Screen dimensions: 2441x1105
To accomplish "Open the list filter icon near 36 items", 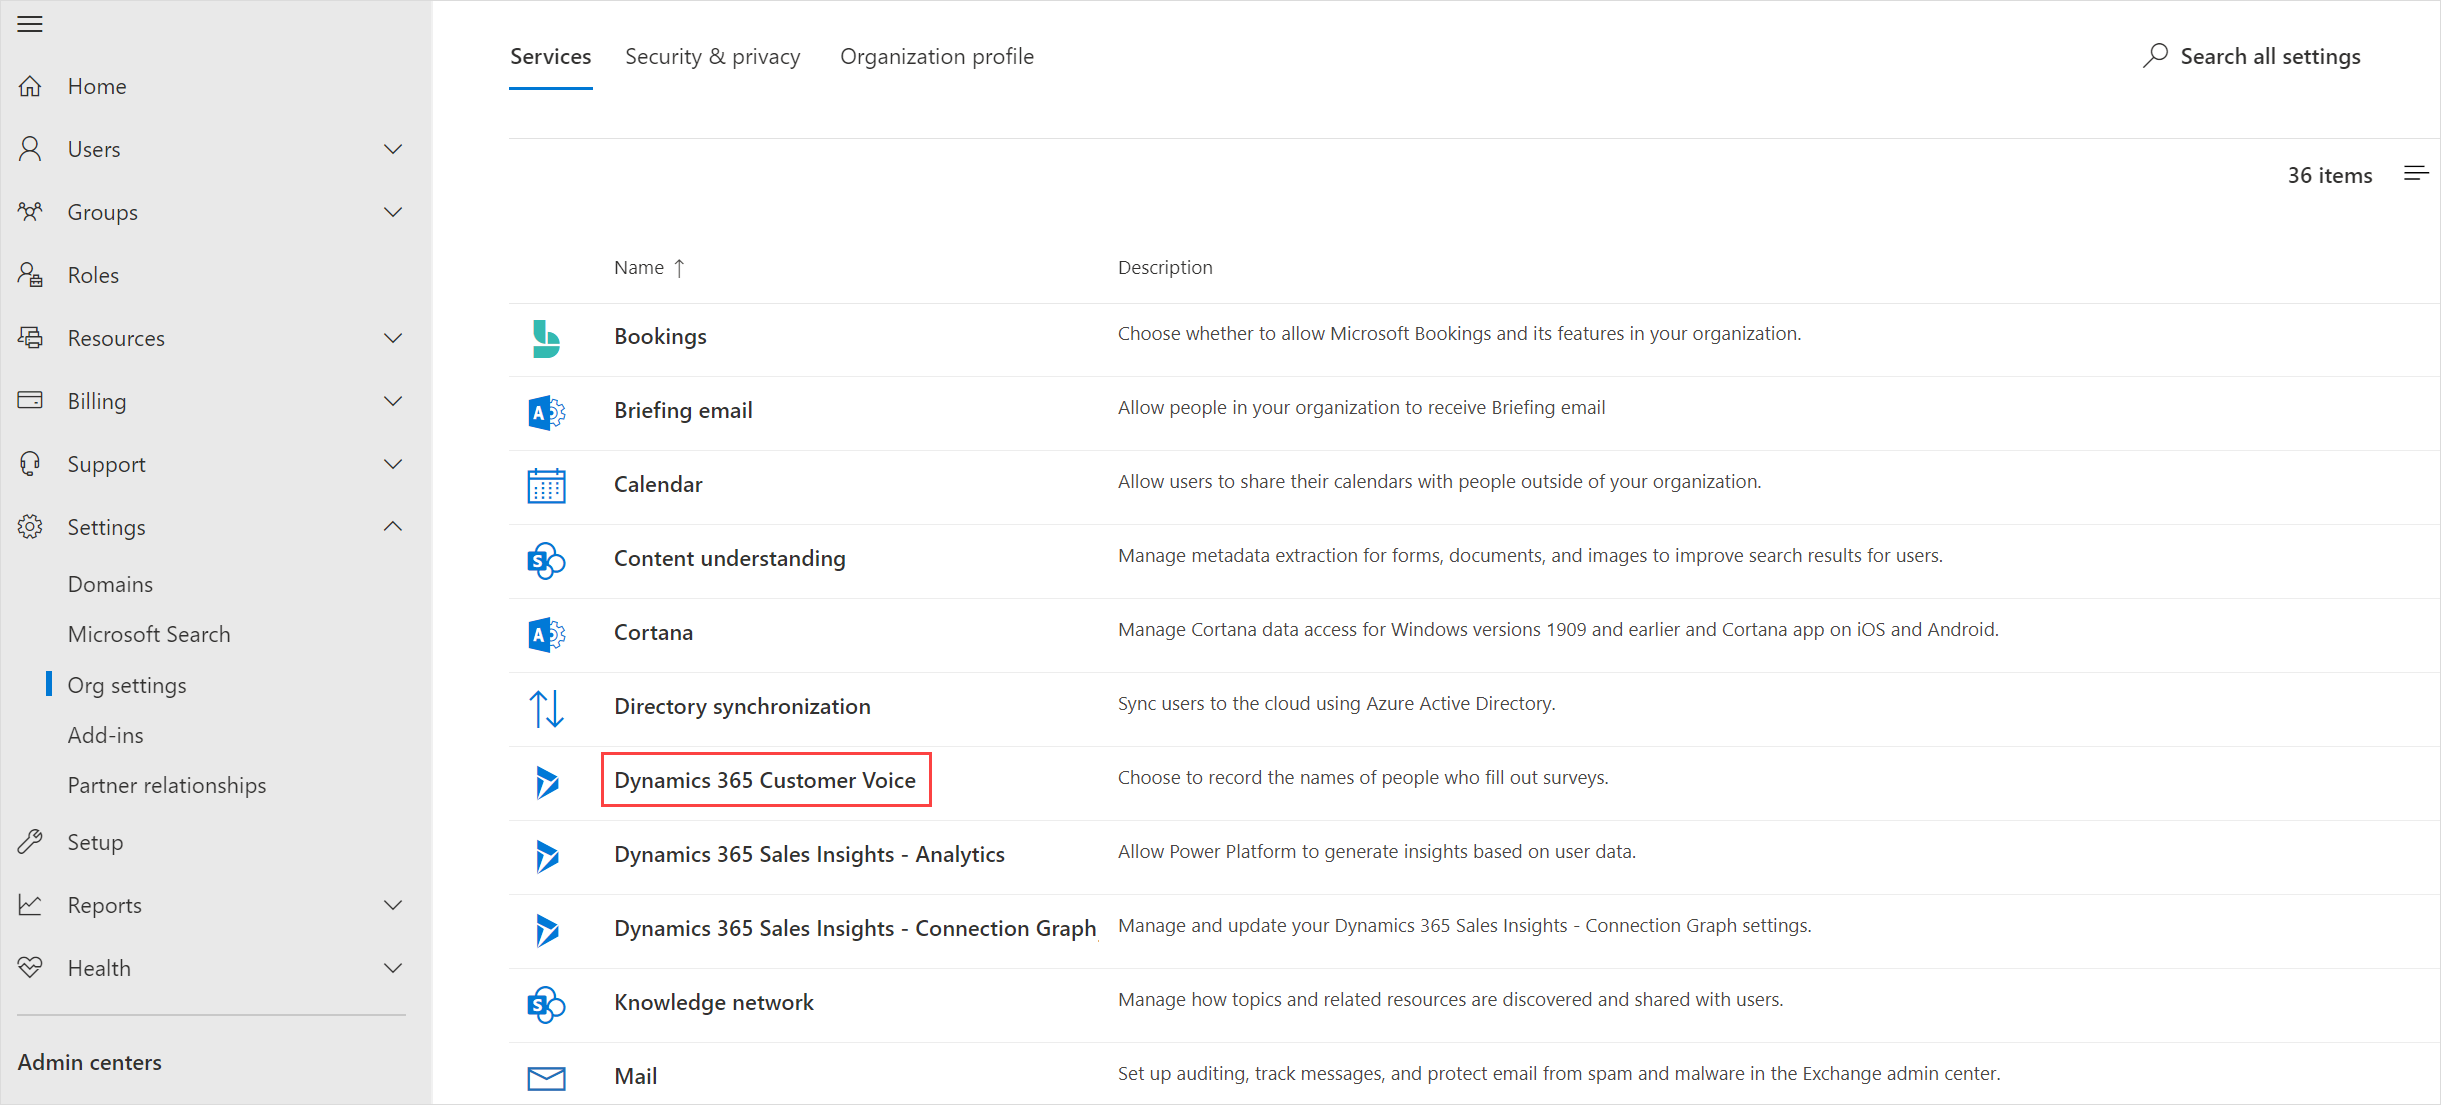I will [2417, 173].
